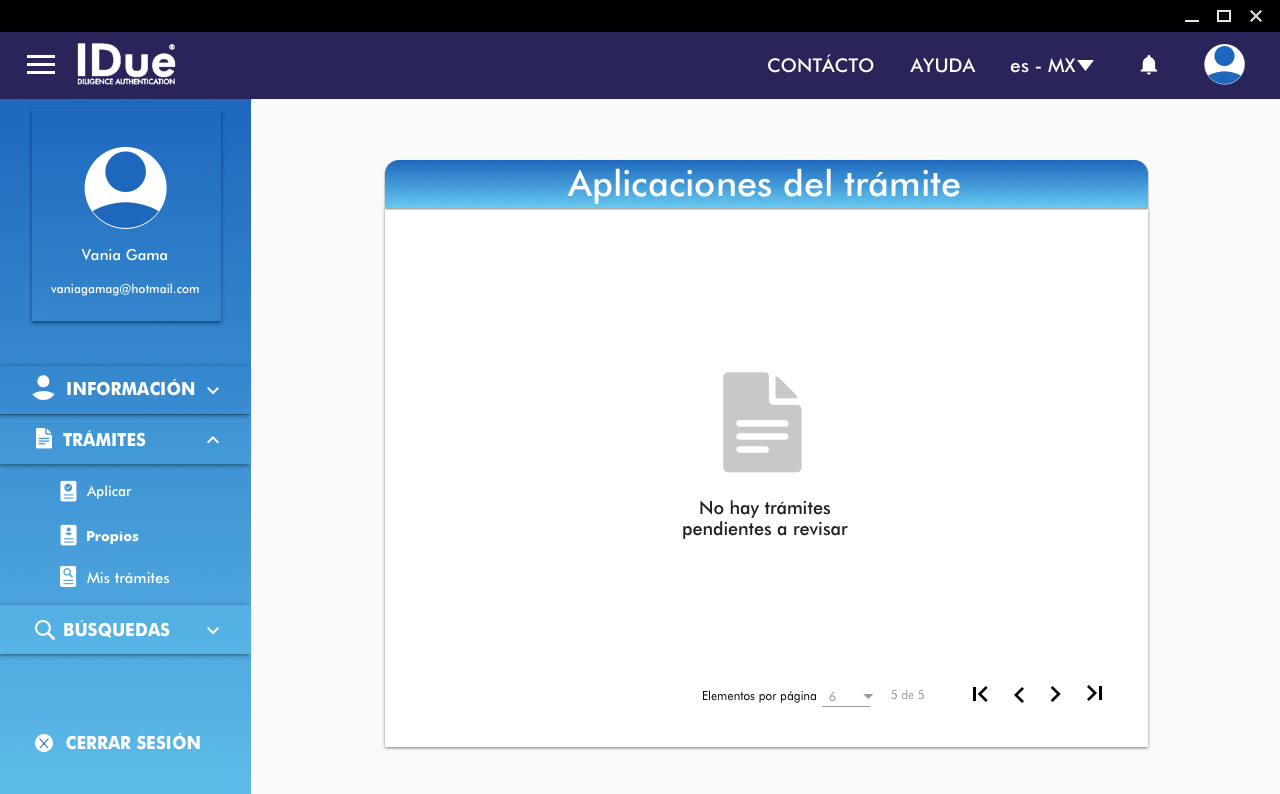Open the user avatar in top bar
1280x794 pixels.
1224,65
